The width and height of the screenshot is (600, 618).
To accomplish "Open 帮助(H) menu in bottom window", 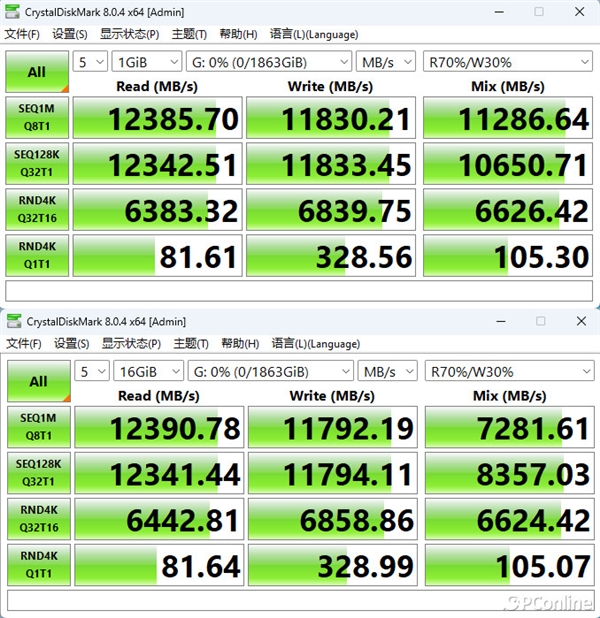I will click(240, 344).
